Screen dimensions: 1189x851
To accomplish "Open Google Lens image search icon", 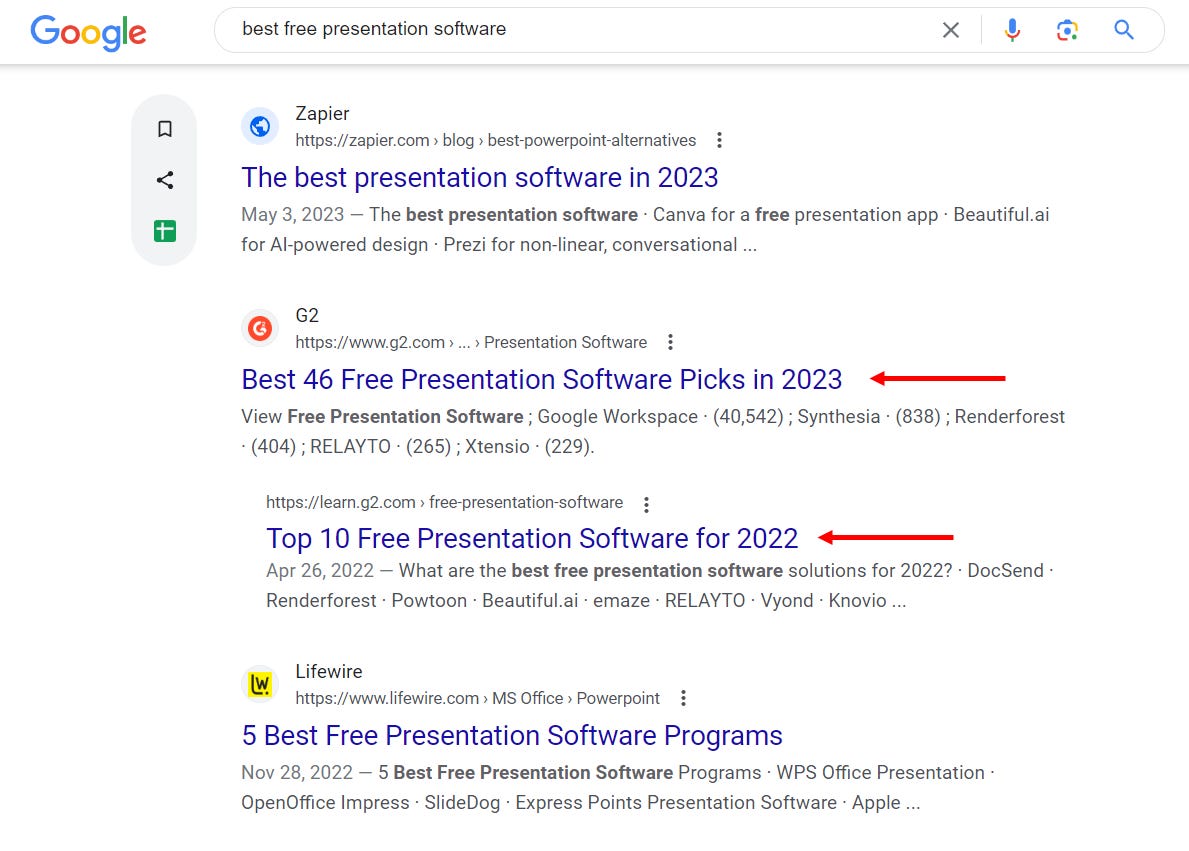I will pyautogui.click(x=1067, y=30).
